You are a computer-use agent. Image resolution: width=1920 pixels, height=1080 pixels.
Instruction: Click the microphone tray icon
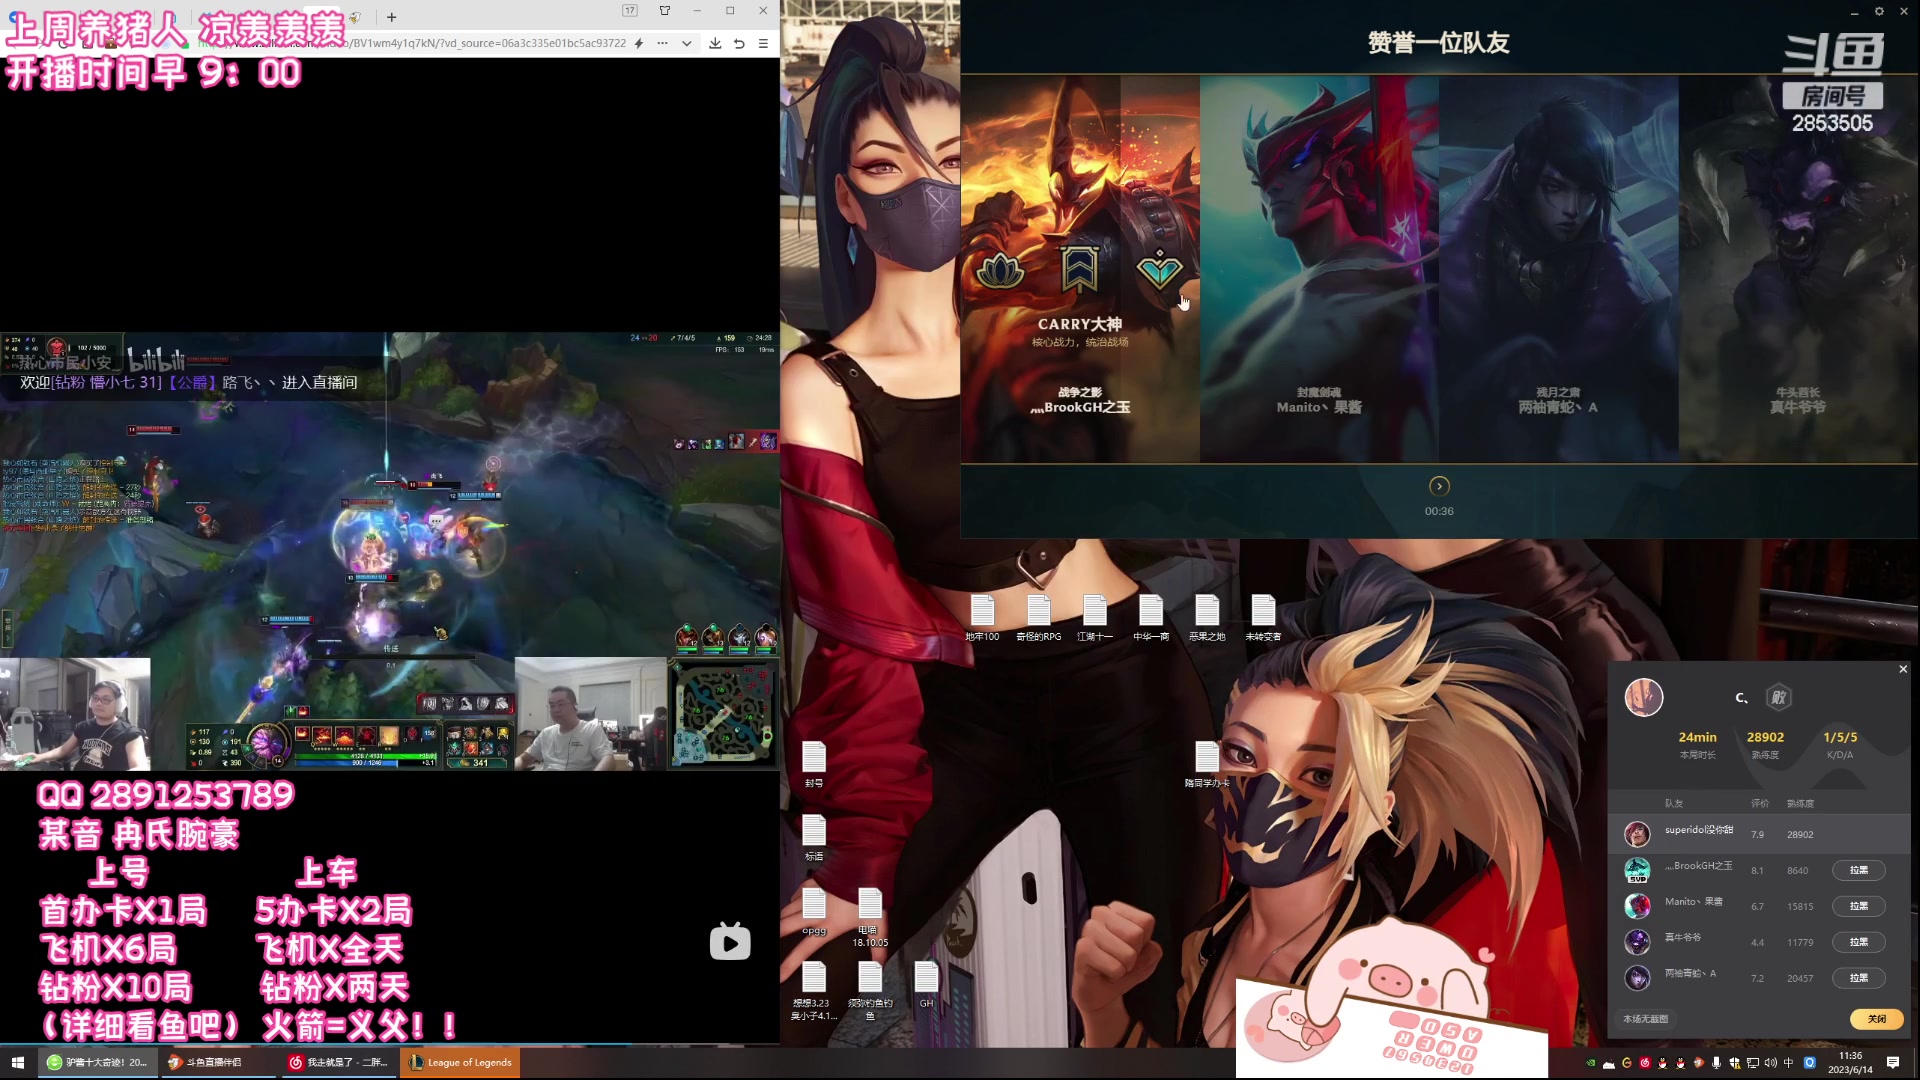coord(1717,1063)
